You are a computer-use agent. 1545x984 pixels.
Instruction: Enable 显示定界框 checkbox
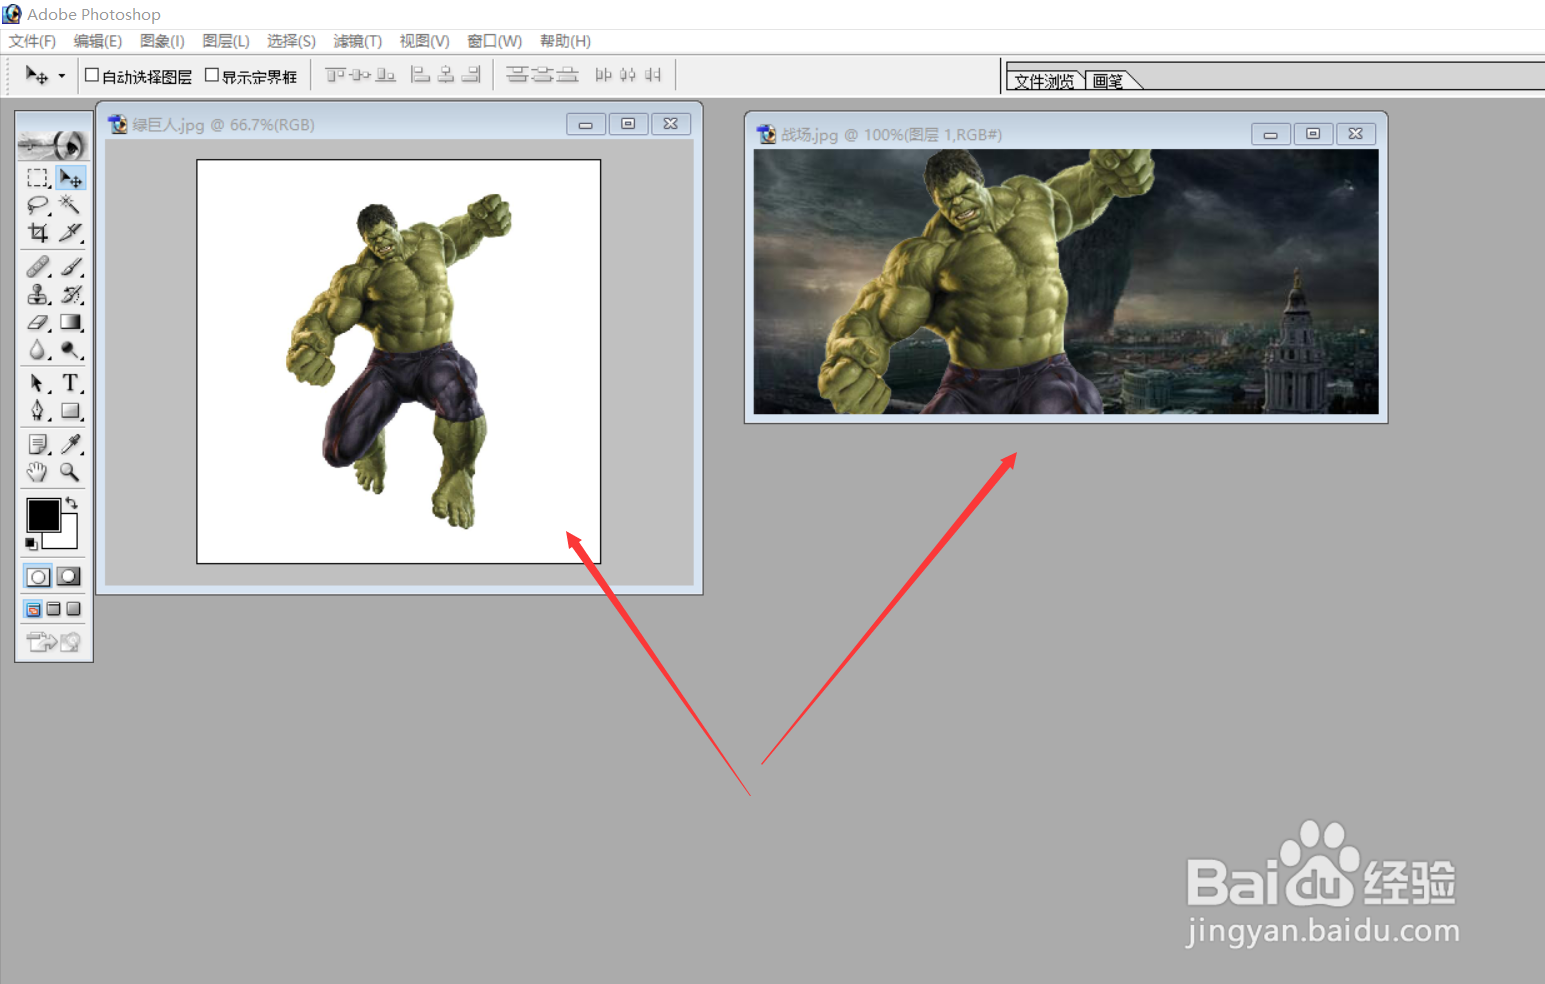pos(212,75)
